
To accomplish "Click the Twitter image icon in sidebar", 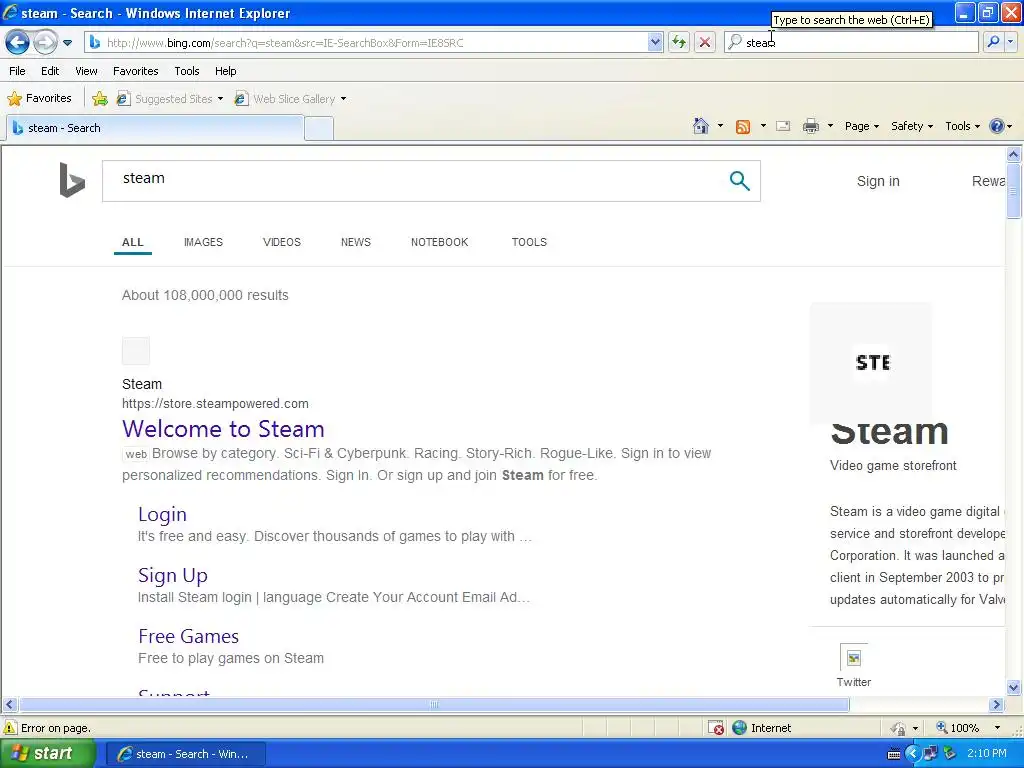I will pyautogui.click(x=854, y=658).
